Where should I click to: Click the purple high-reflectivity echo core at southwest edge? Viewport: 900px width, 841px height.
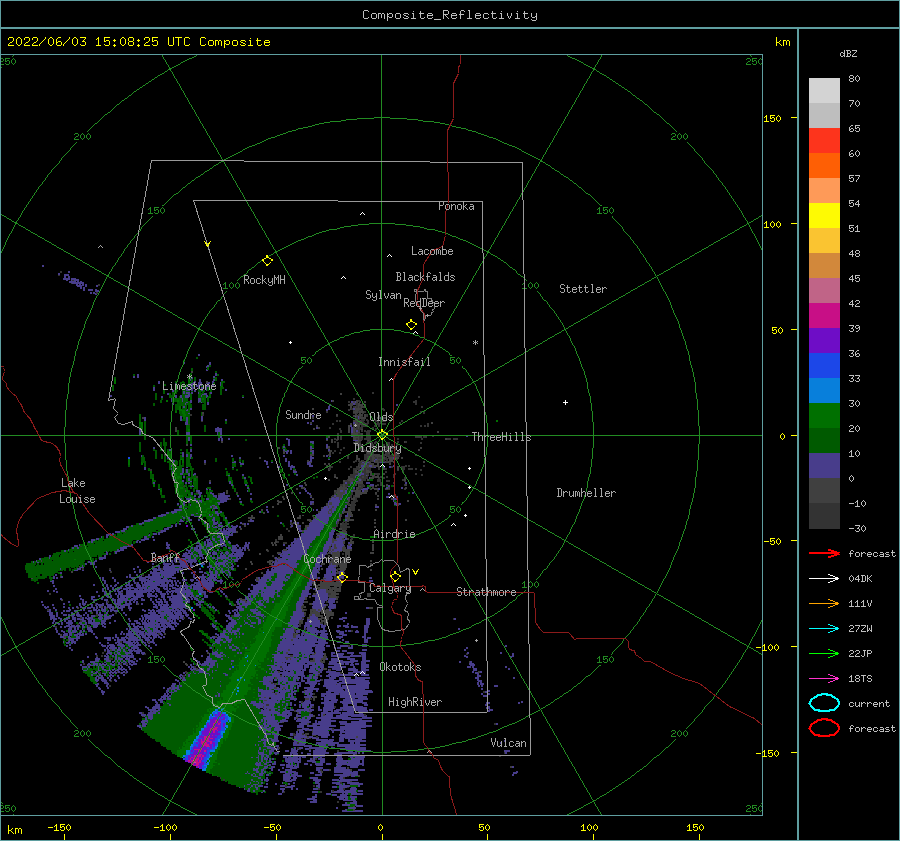coord(208,738)
